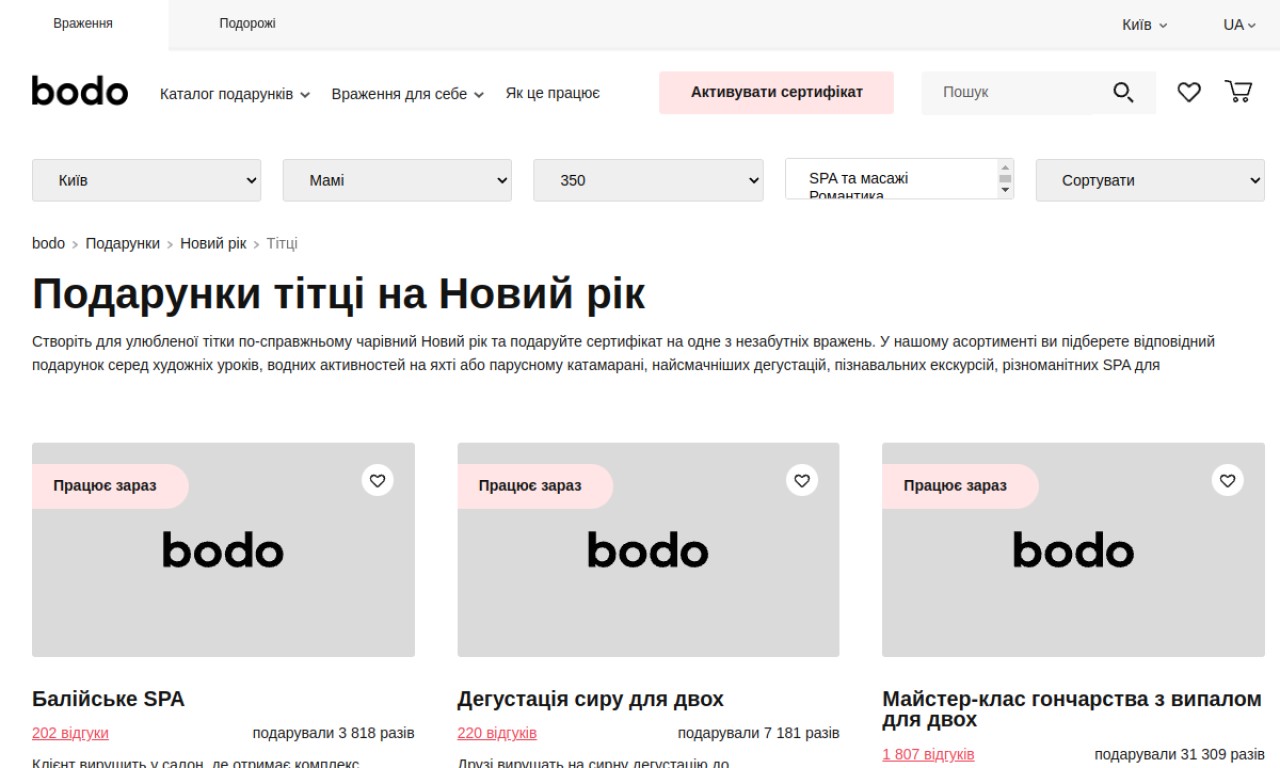1280x768 pixels.
Task: Click category list scrollbar up arrow
Action: (1005, 167)
